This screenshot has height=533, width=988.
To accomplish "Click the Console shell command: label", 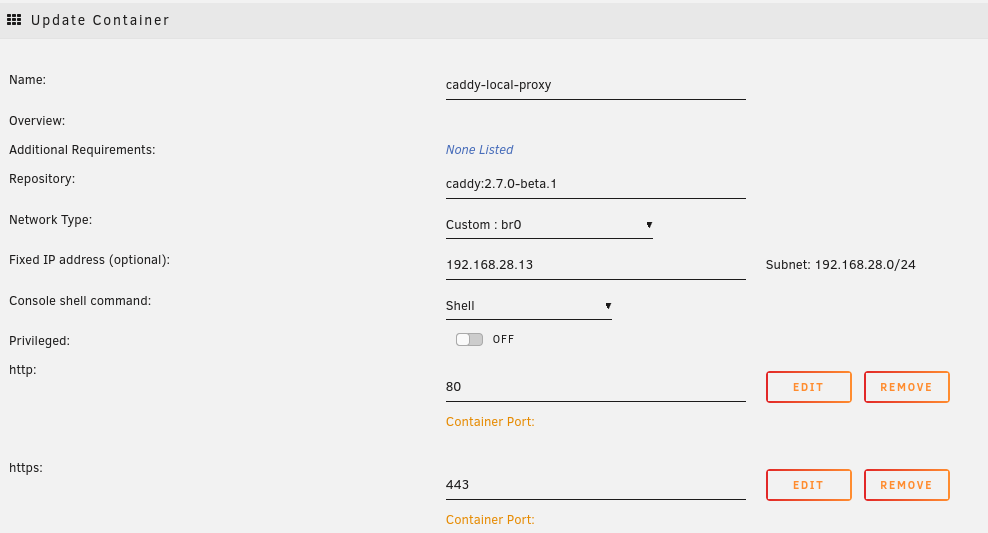I will pyautogui.click(x=80, y=301).
